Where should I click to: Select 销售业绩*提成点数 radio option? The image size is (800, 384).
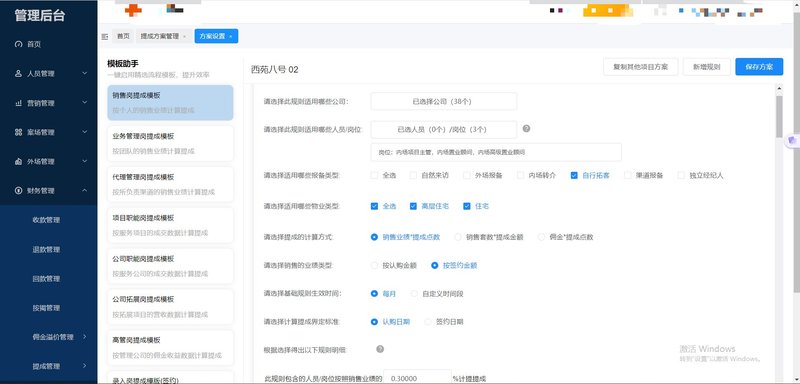point(374,237)
